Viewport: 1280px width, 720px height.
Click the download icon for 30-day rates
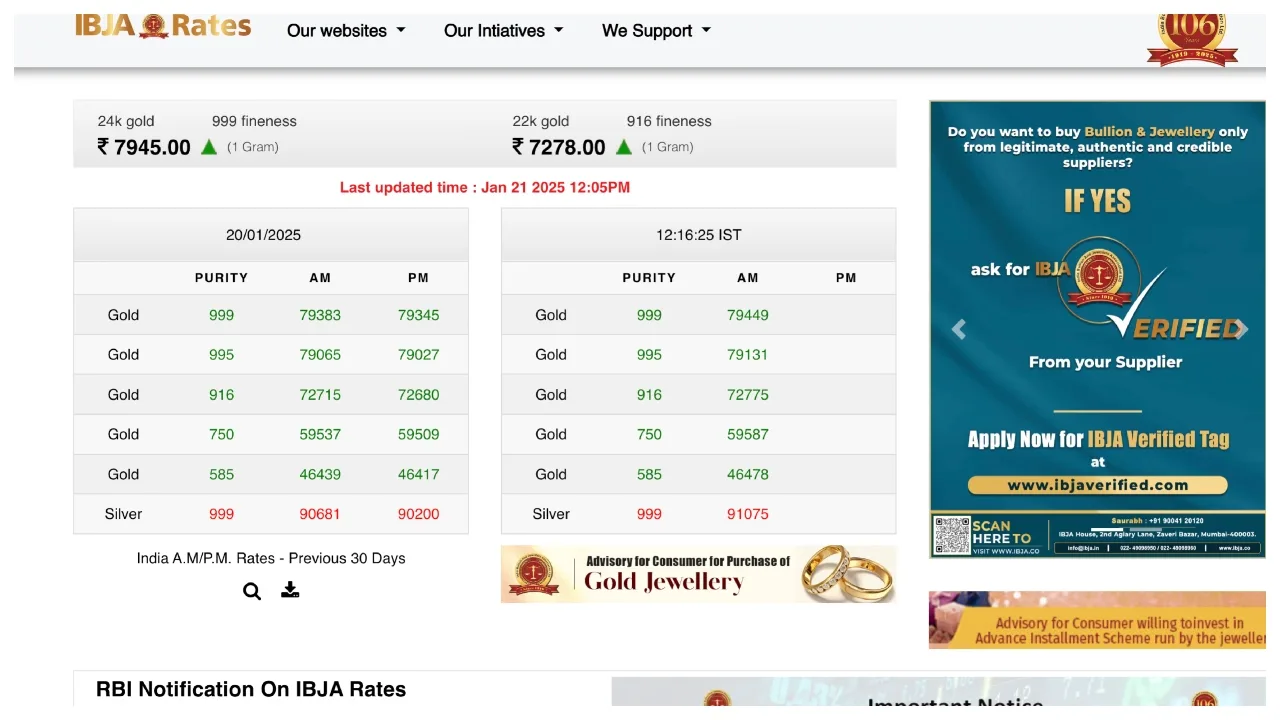pos(290,590)
